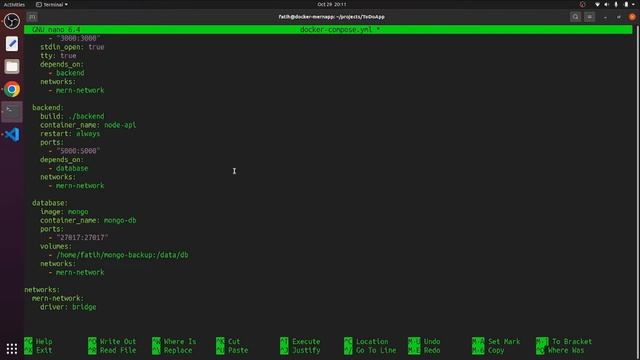Viewport: 640px width, 360px height.
Task: Open the terminal hamburger menu
Action: [x=589, y=17]
